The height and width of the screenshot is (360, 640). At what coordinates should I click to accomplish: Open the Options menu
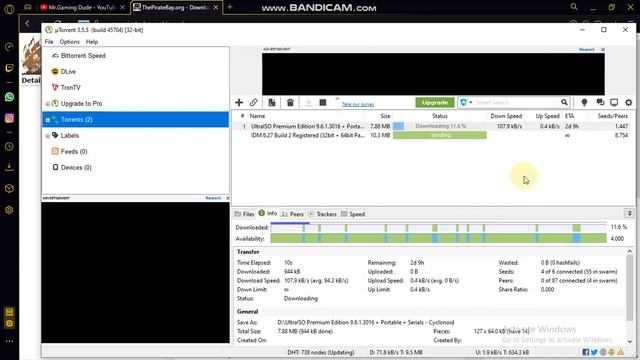pyautogui.click(x=69, y=42)
